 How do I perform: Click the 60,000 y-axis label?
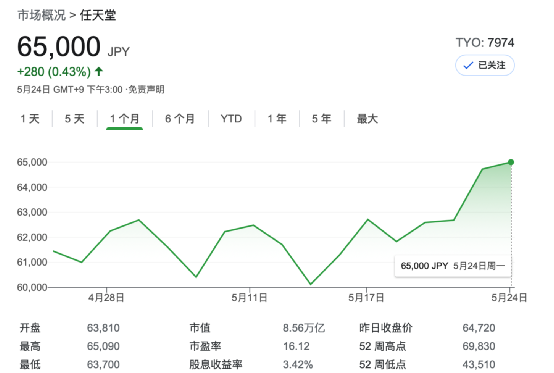click(32, 287)
